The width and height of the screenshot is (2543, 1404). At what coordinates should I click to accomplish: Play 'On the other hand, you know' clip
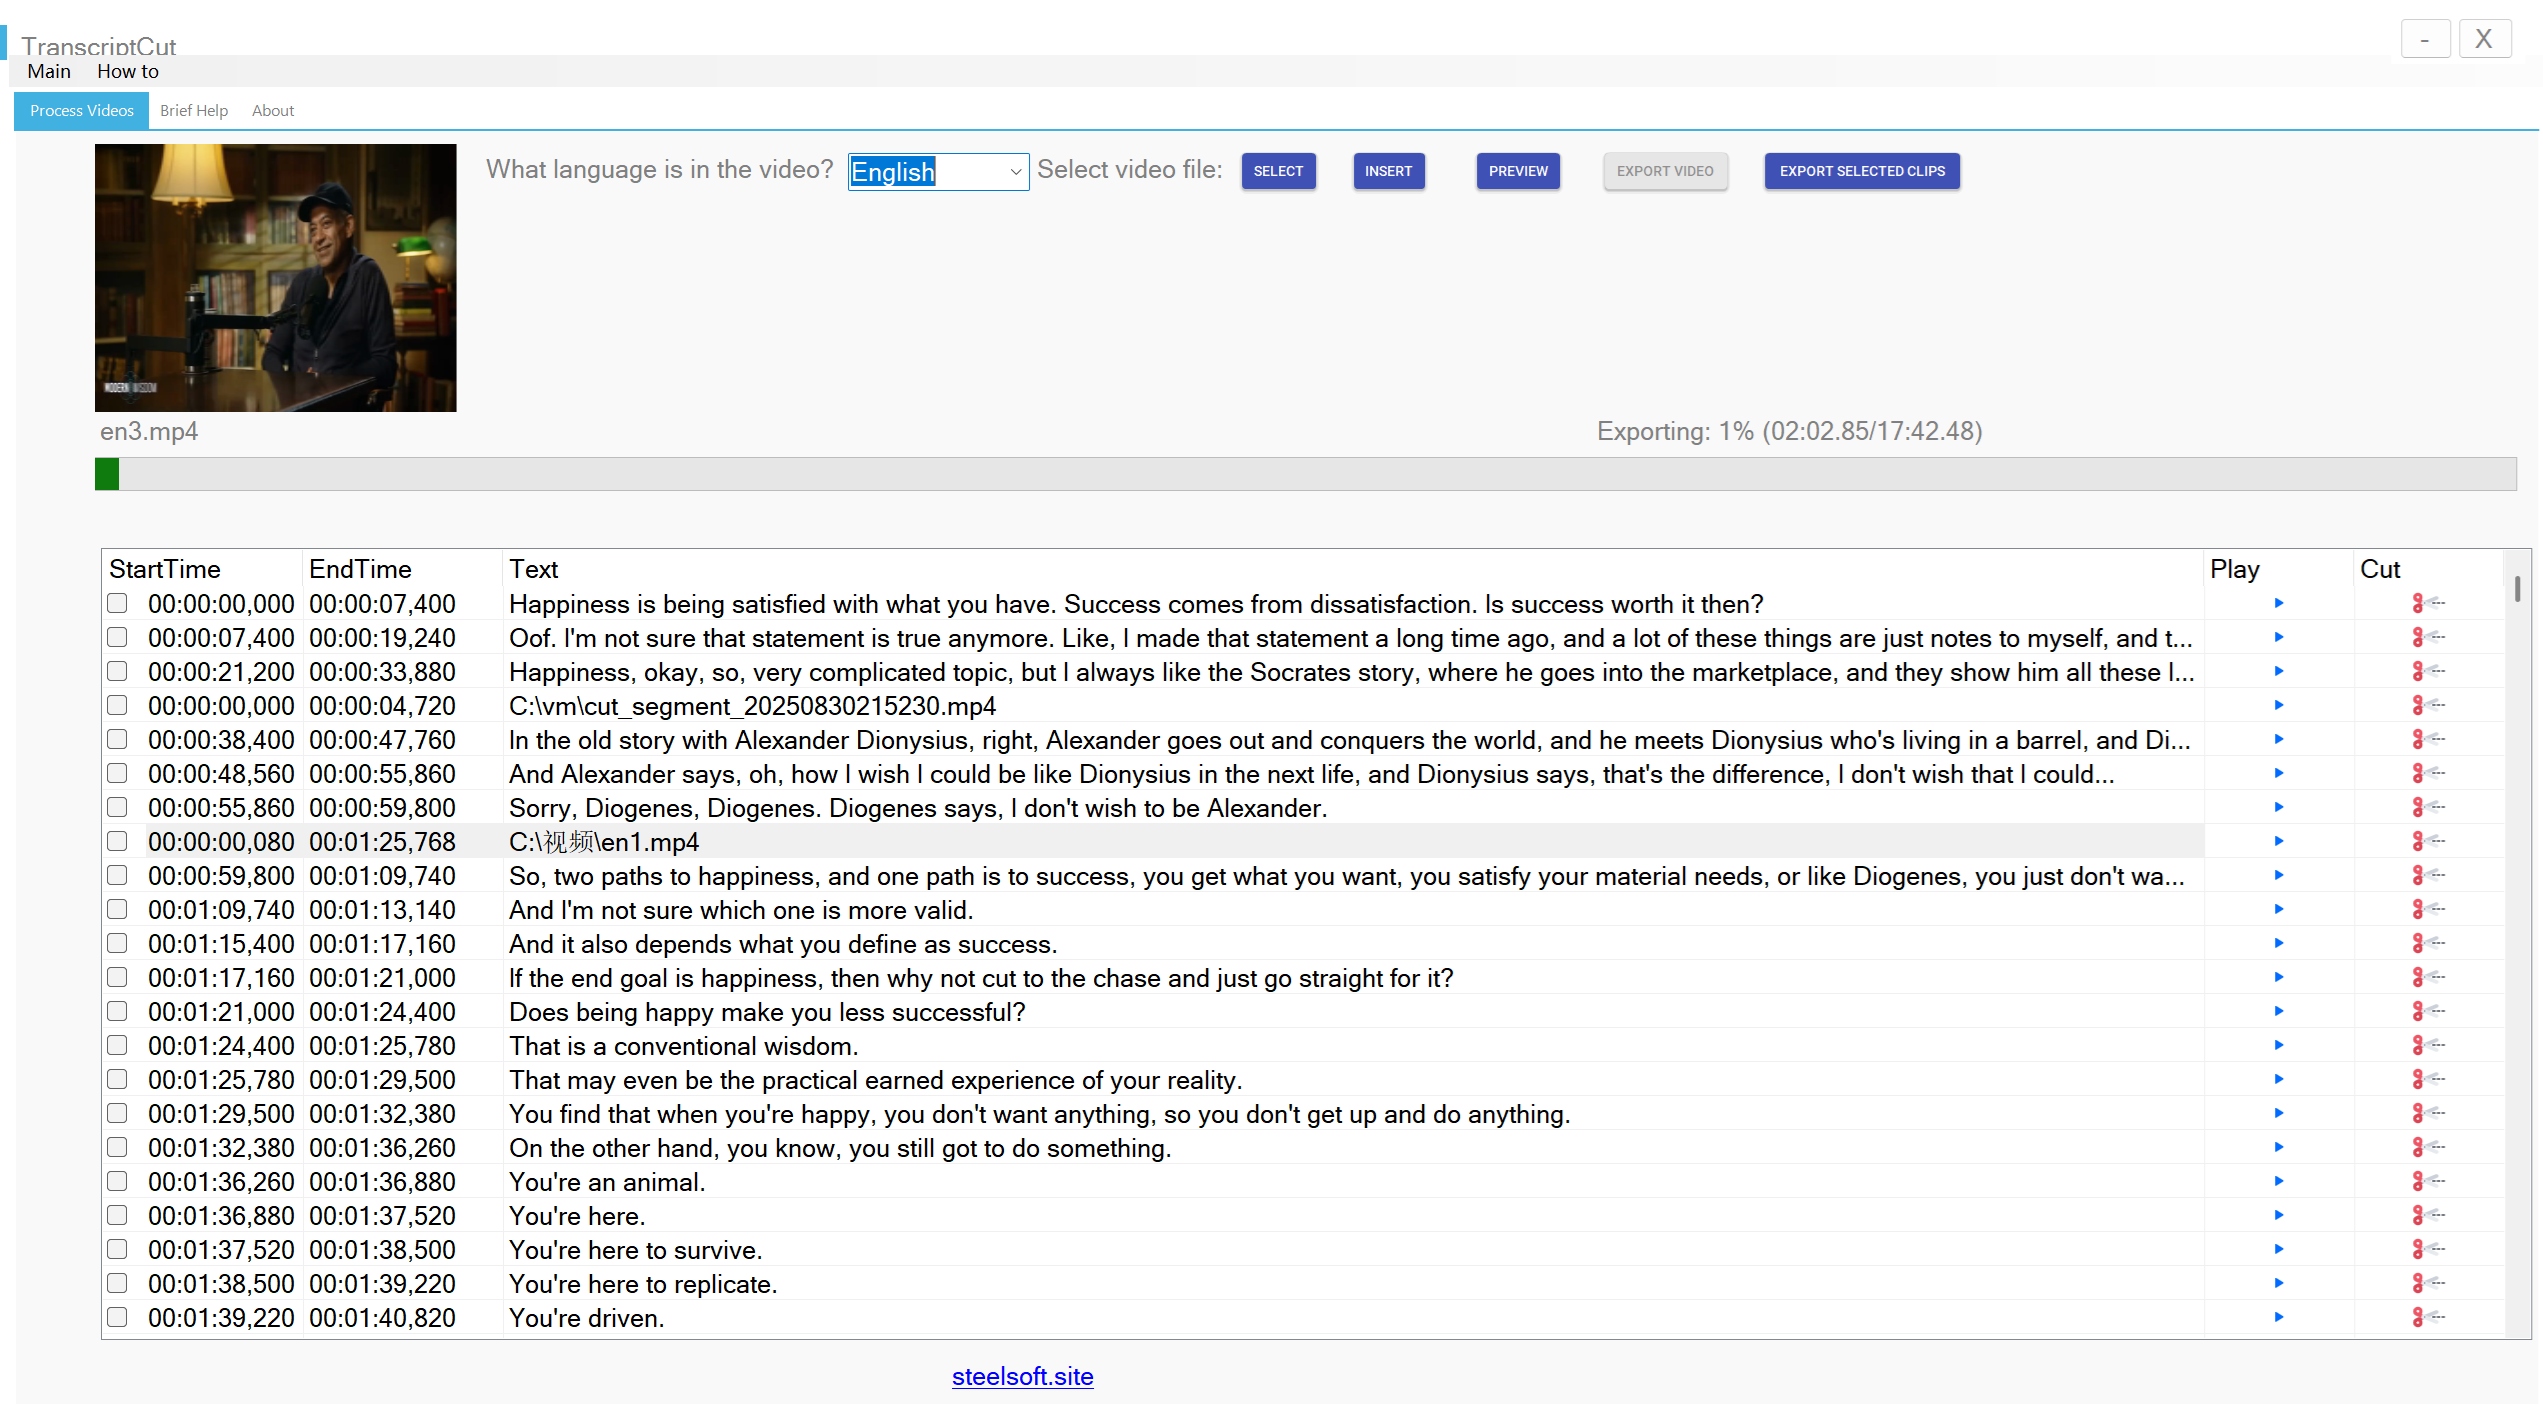point(2279,1147)
